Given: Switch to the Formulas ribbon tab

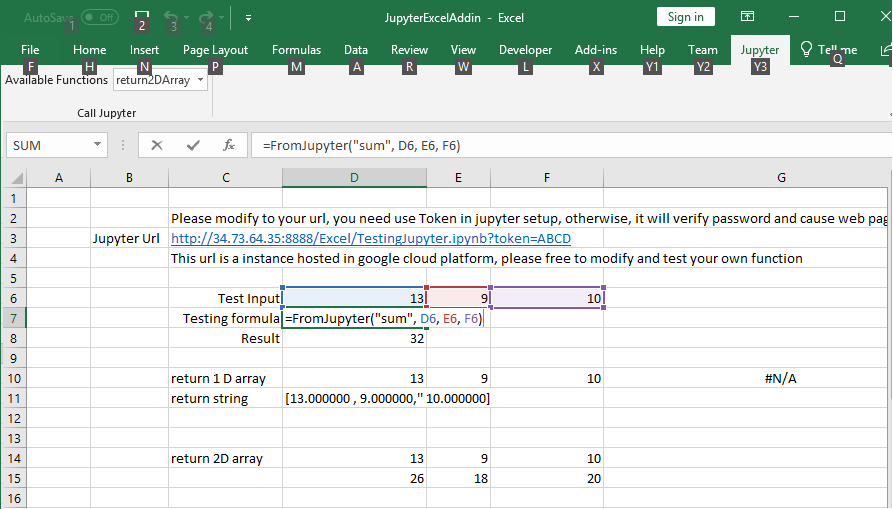Looking at the screenshot, I should tap(296, 50).
